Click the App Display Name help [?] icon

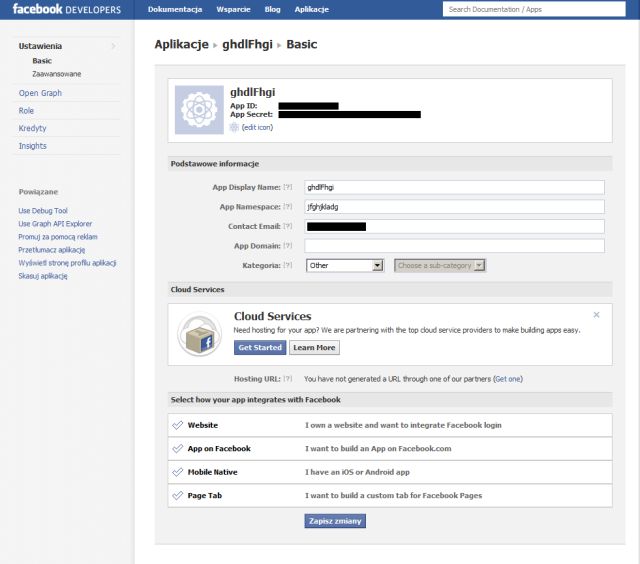tap(288, 187)
